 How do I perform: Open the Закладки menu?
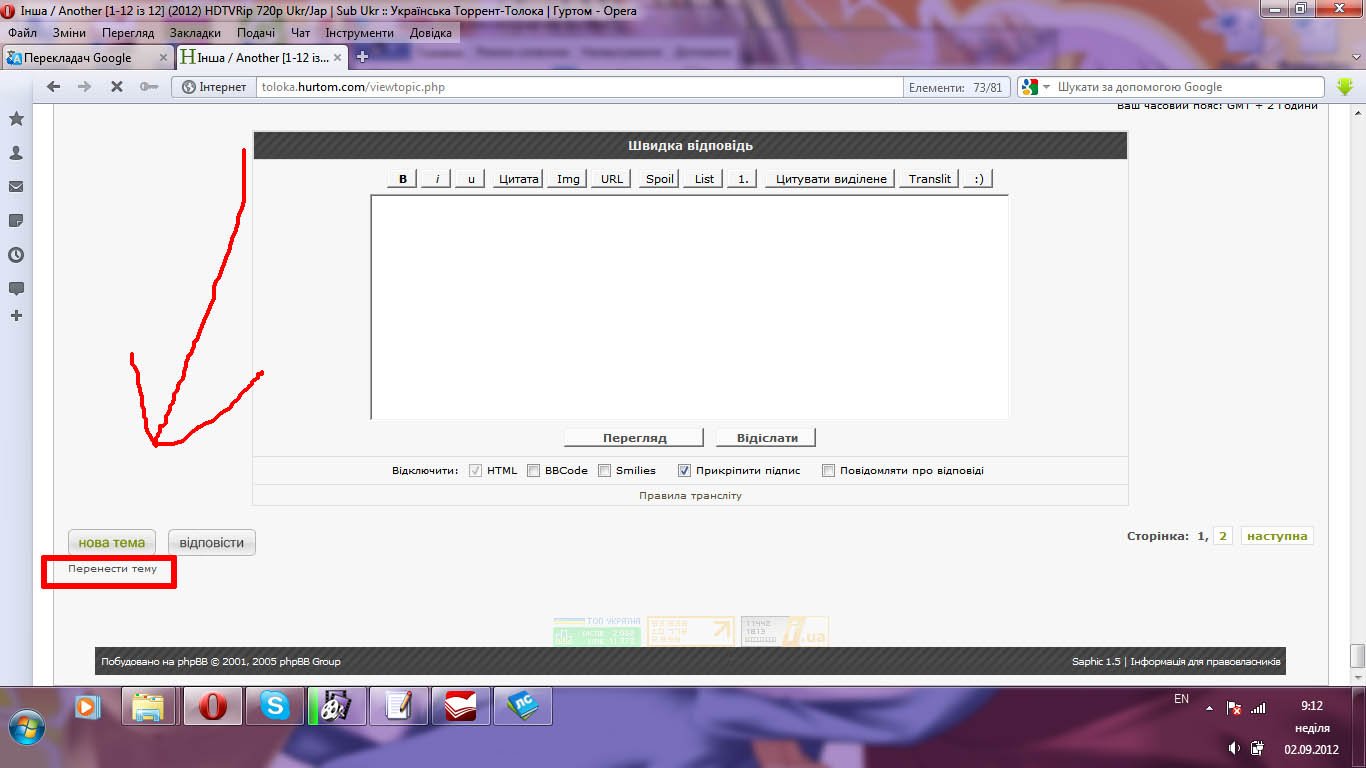(x=195, y=33)
